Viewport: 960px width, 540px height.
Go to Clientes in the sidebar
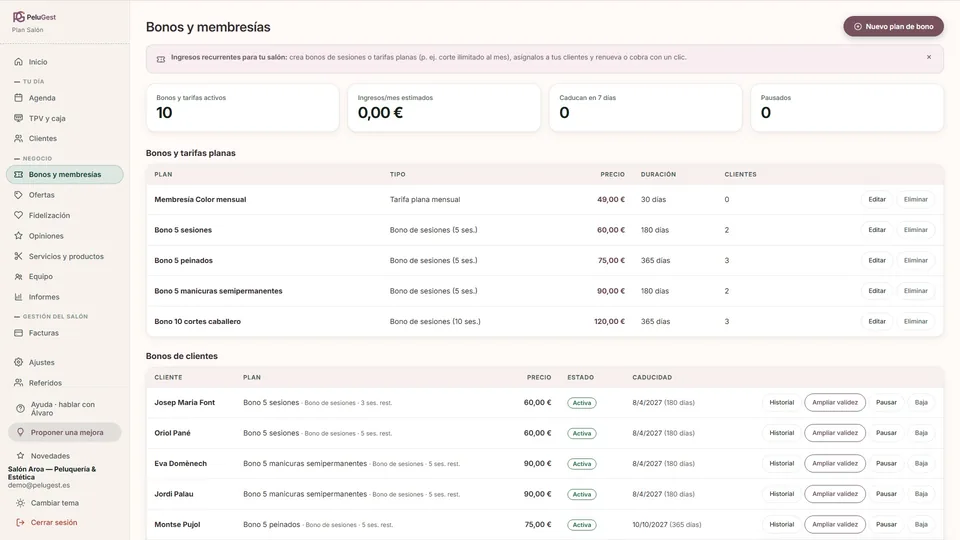click(65, 138)
